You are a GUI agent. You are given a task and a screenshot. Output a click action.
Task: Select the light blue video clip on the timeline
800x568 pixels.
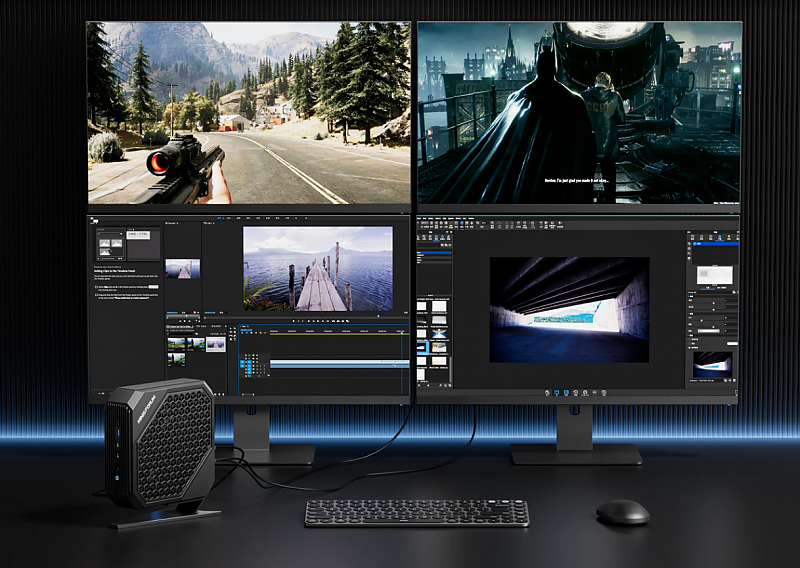(340, 362)
